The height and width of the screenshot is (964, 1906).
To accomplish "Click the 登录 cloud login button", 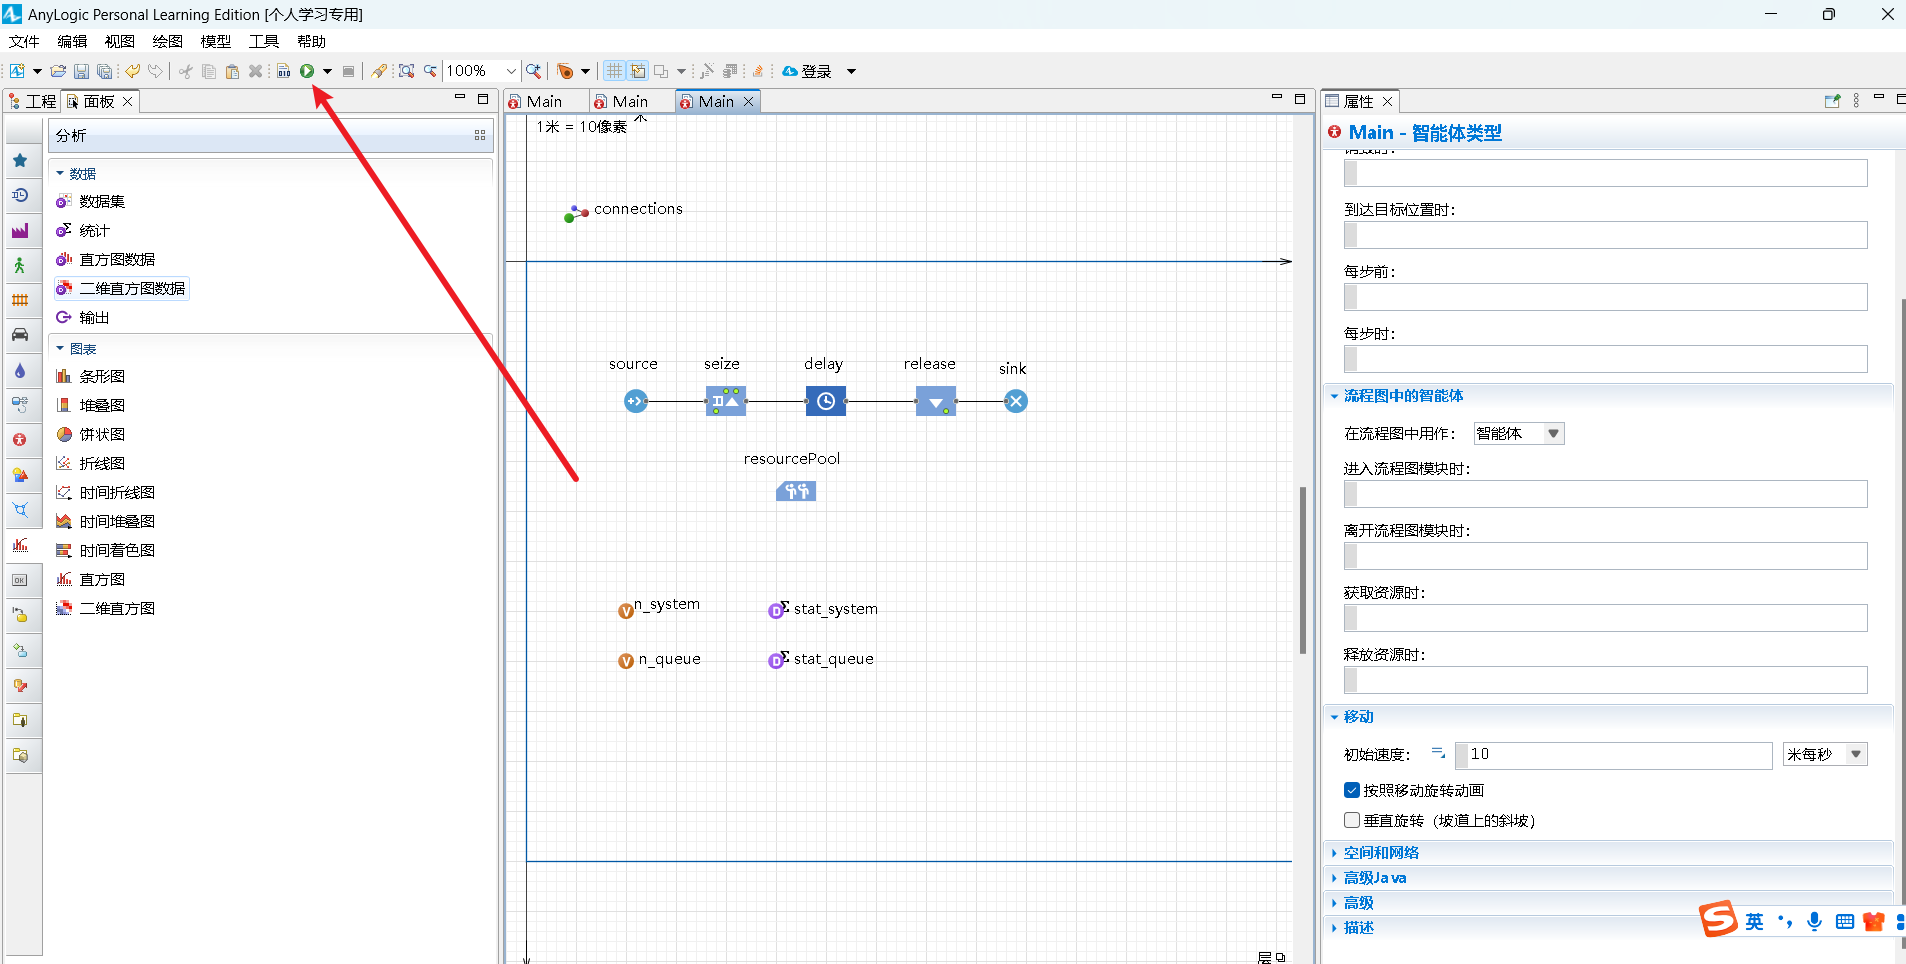I will (x=808, y=71).
